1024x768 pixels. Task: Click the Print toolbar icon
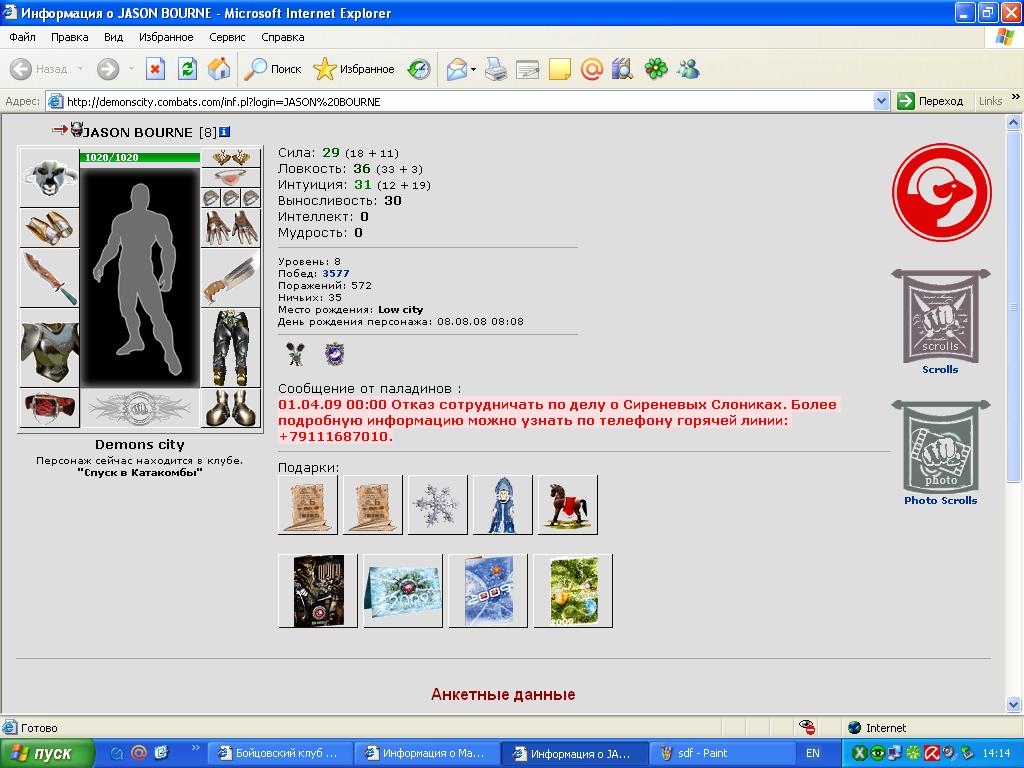pos(496,69)
